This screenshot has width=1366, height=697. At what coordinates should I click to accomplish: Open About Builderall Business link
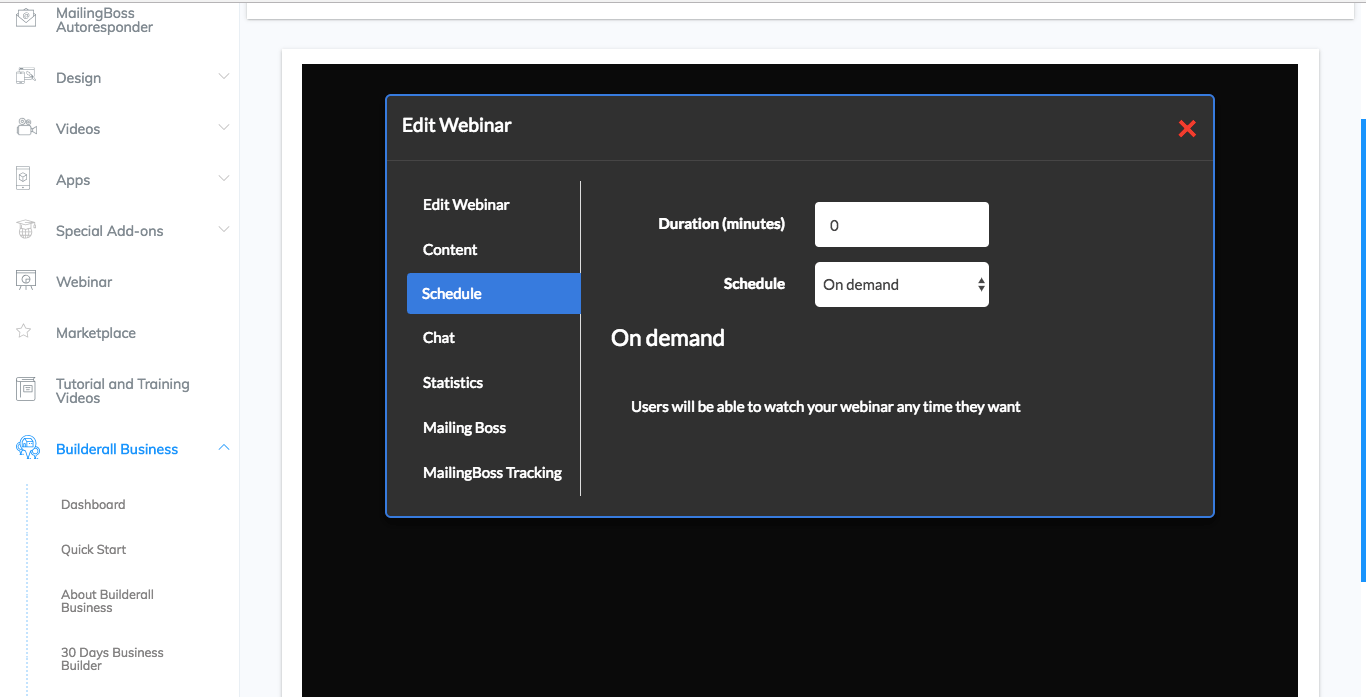pos(107,600)
